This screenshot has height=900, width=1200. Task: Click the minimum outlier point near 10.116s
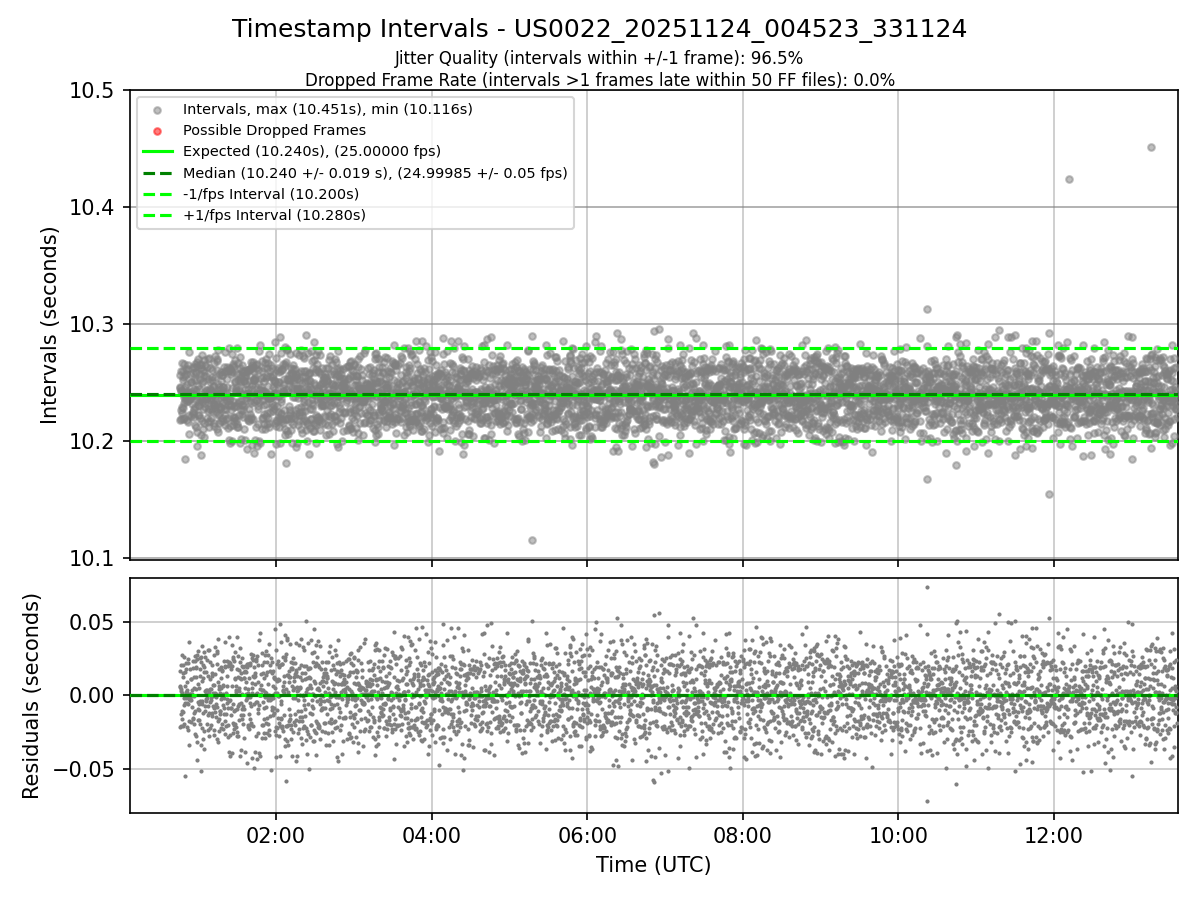click(x=532, y=540)
